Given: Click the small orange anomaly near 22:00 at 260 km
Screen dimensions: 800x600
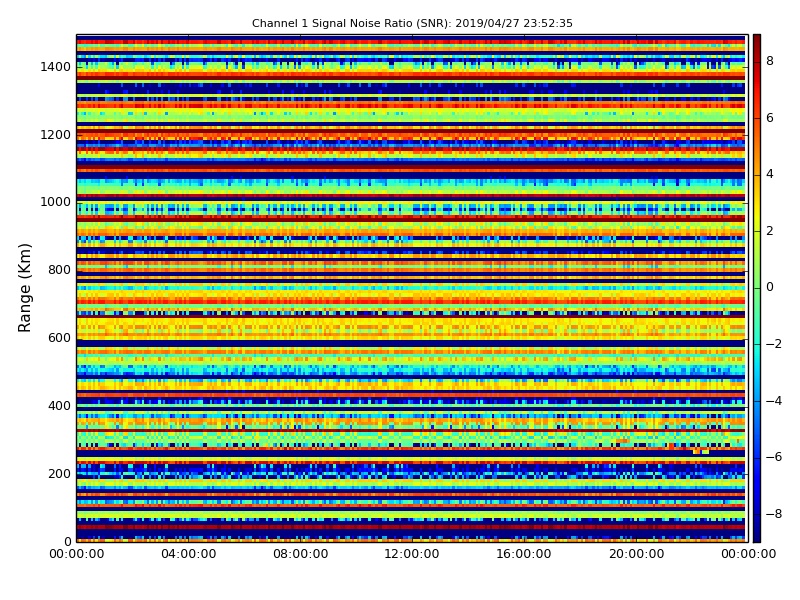Looking at the screenshot, I should [701, 452].
